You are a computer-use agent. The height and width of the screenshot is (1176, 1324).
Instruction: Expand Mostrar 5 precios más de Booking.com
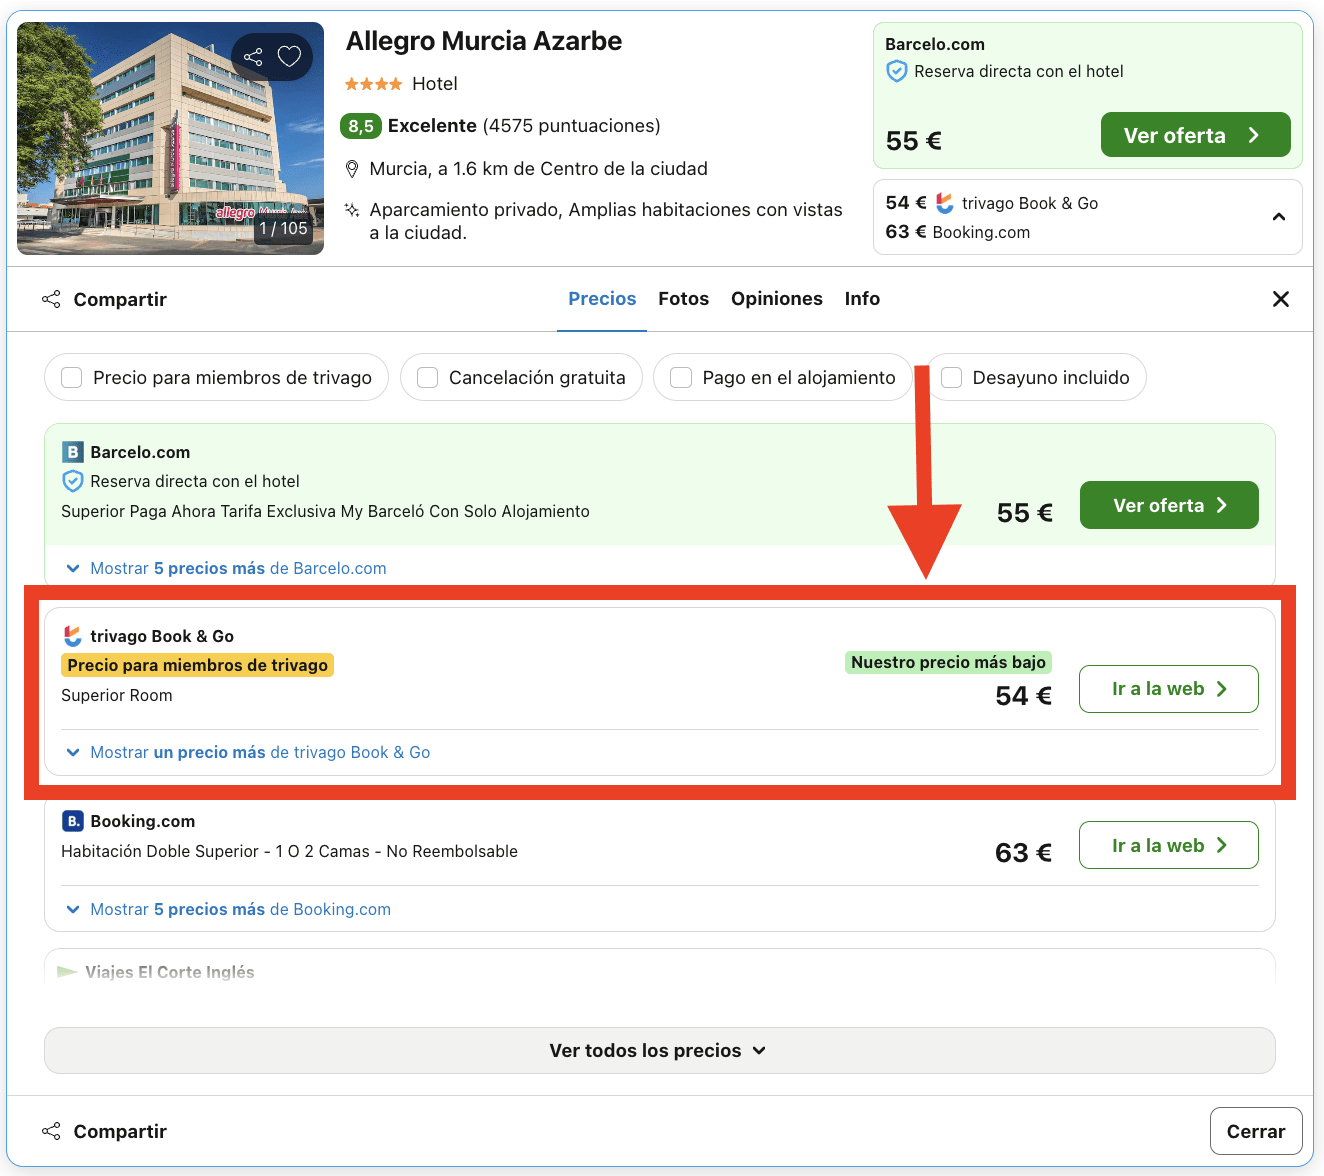227,909
